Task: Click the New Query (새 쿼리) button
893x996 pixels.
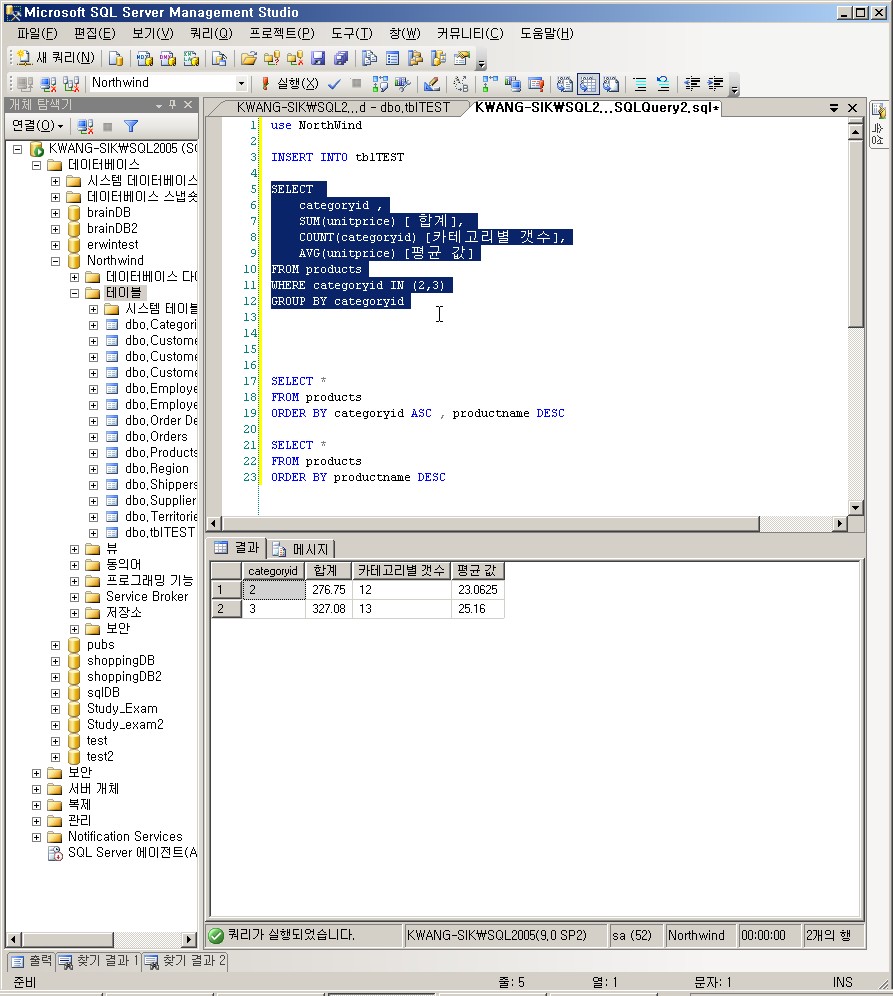Action: coord(55,58)
